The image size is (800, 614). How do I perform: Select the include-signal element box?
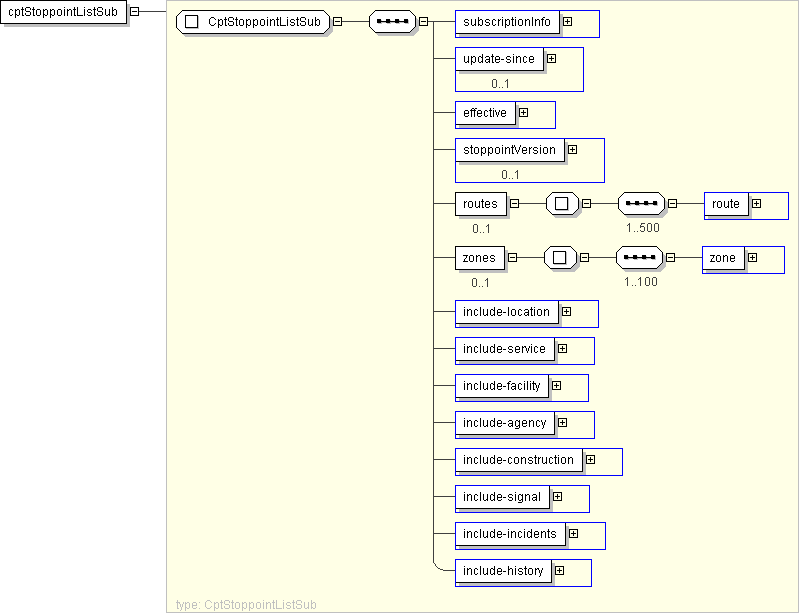point(502,497)
